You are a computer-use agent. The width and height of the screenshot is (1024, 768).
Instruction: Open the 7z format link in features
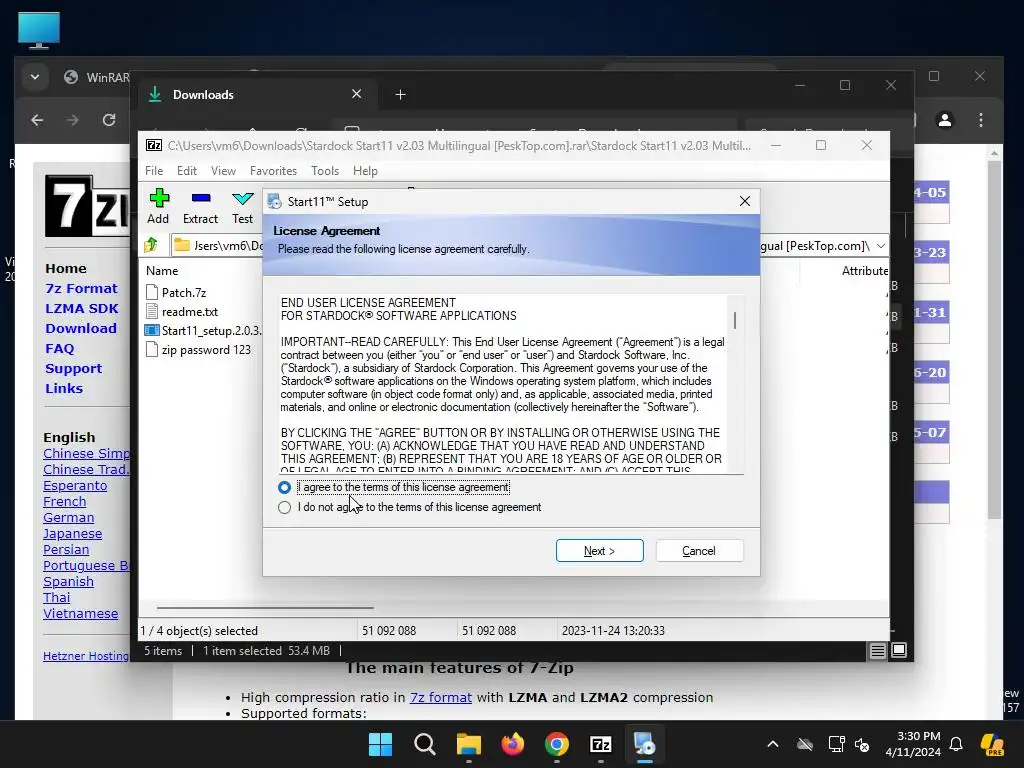click(441, 697)
